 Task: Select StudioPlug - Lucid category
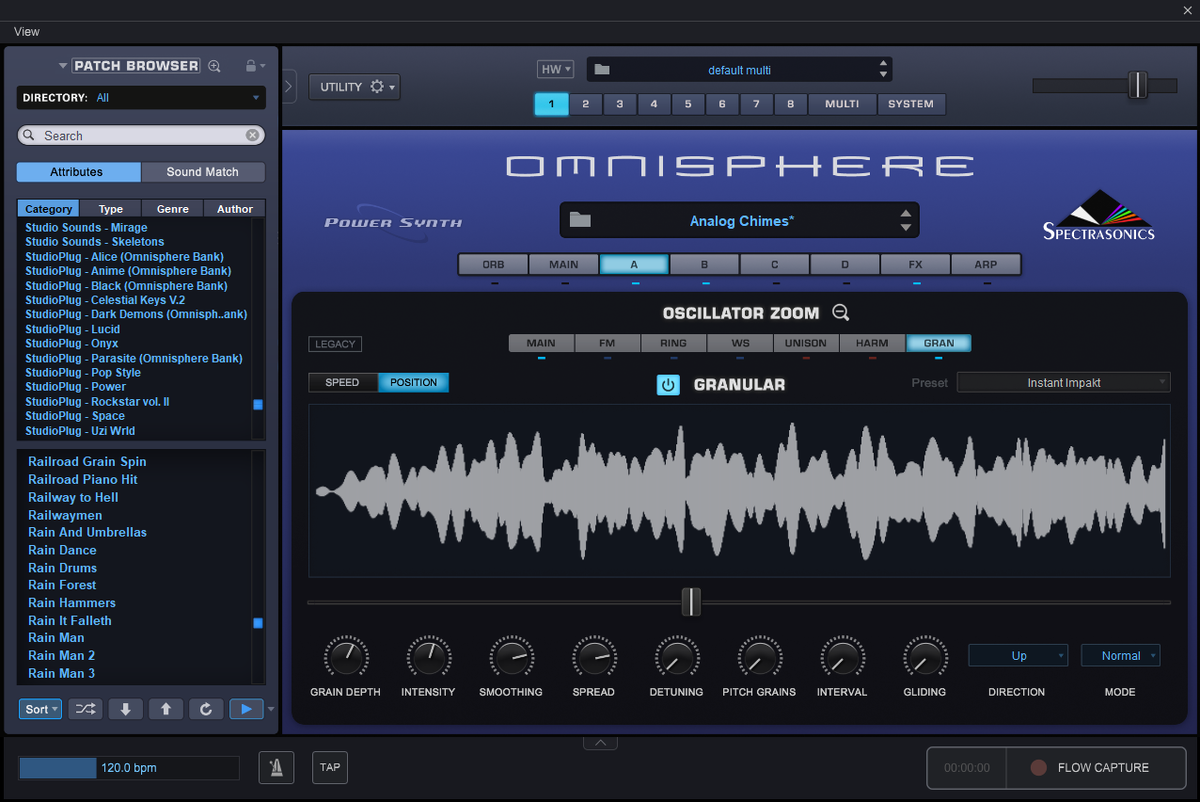72,329
